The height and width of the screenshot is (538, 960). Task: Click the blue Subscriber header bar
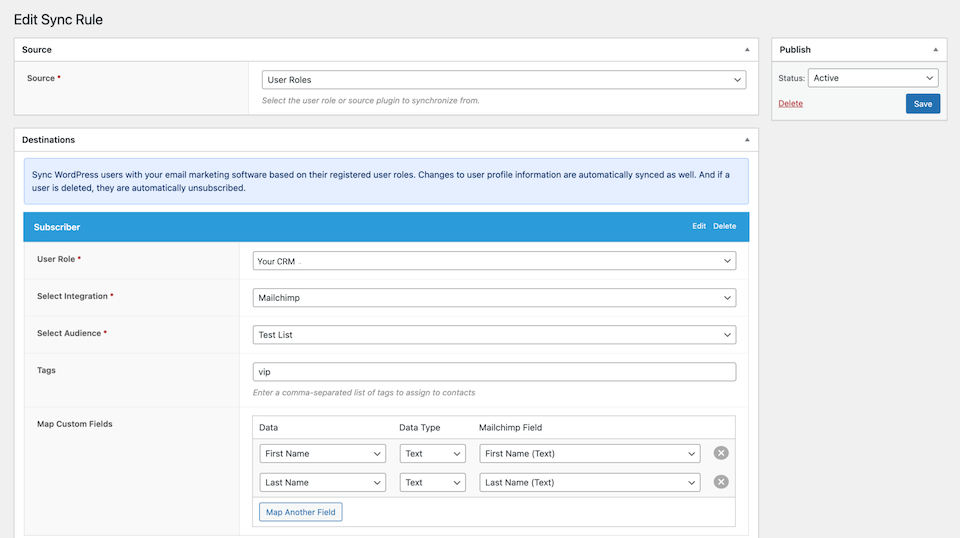coord(386,227)
